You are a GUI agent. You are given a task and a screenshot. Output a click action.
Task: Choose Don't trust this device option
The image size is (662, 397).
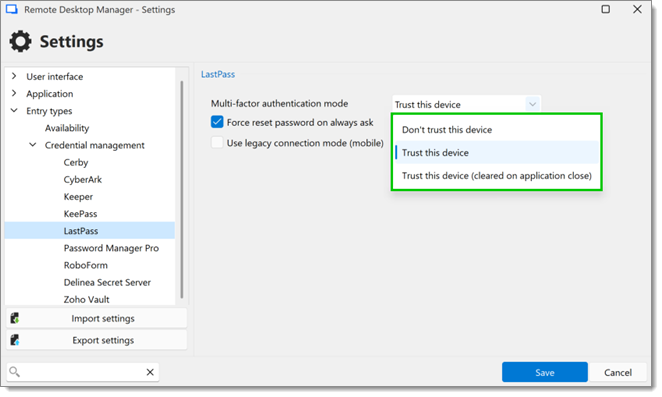[x=496, y=129]
